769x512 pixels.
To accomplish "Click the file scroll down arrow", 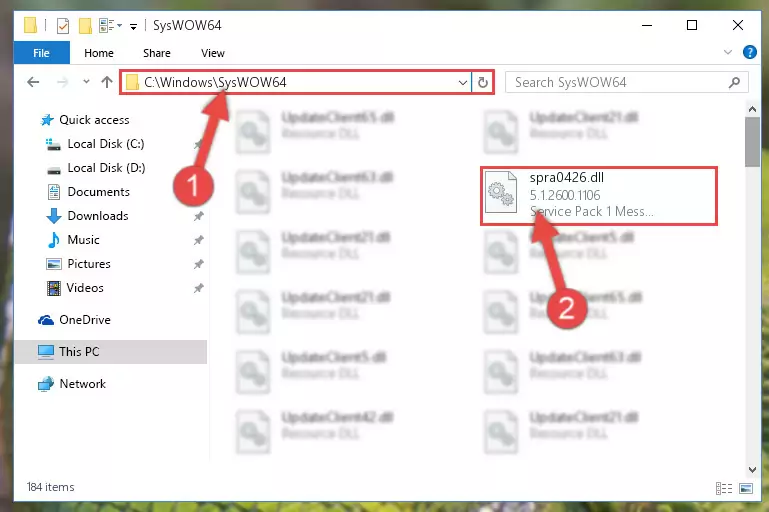I will tap(752, 469).
